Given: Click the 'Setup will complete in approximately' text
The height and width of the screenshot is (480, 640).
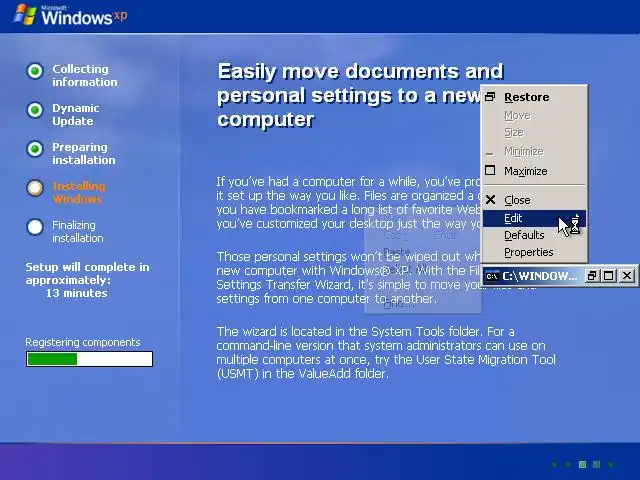Looking at the screenshot, I should (x=87, y=273).
